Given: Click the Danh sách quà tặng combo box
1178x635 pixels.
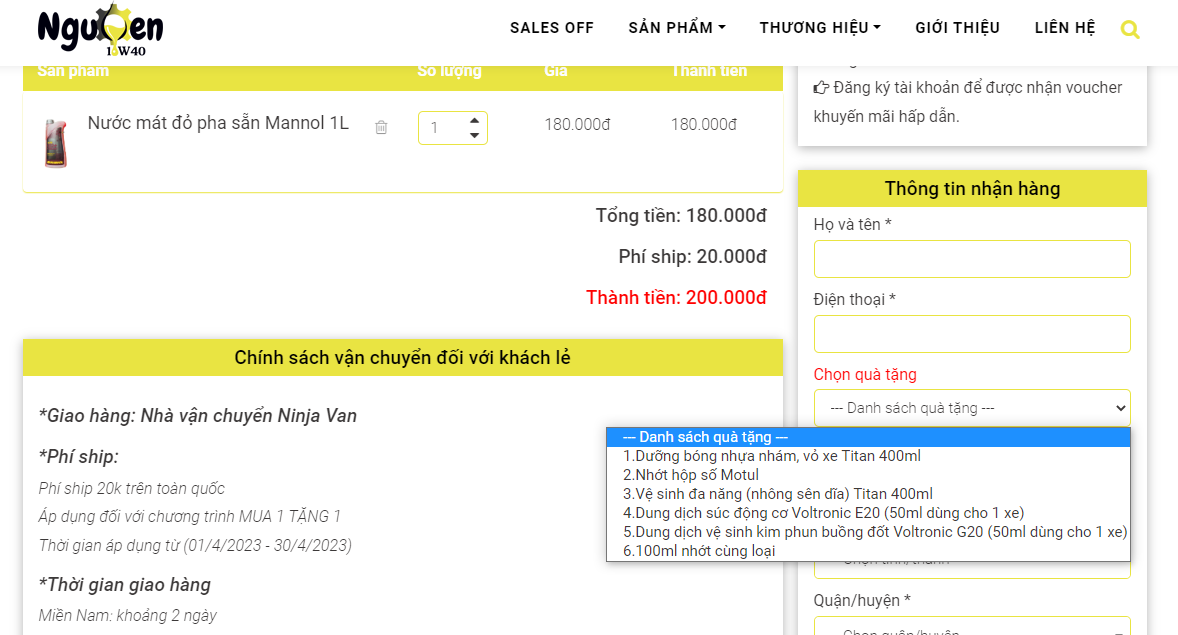Looking at the screenshot, I should [x=972, y=408].
